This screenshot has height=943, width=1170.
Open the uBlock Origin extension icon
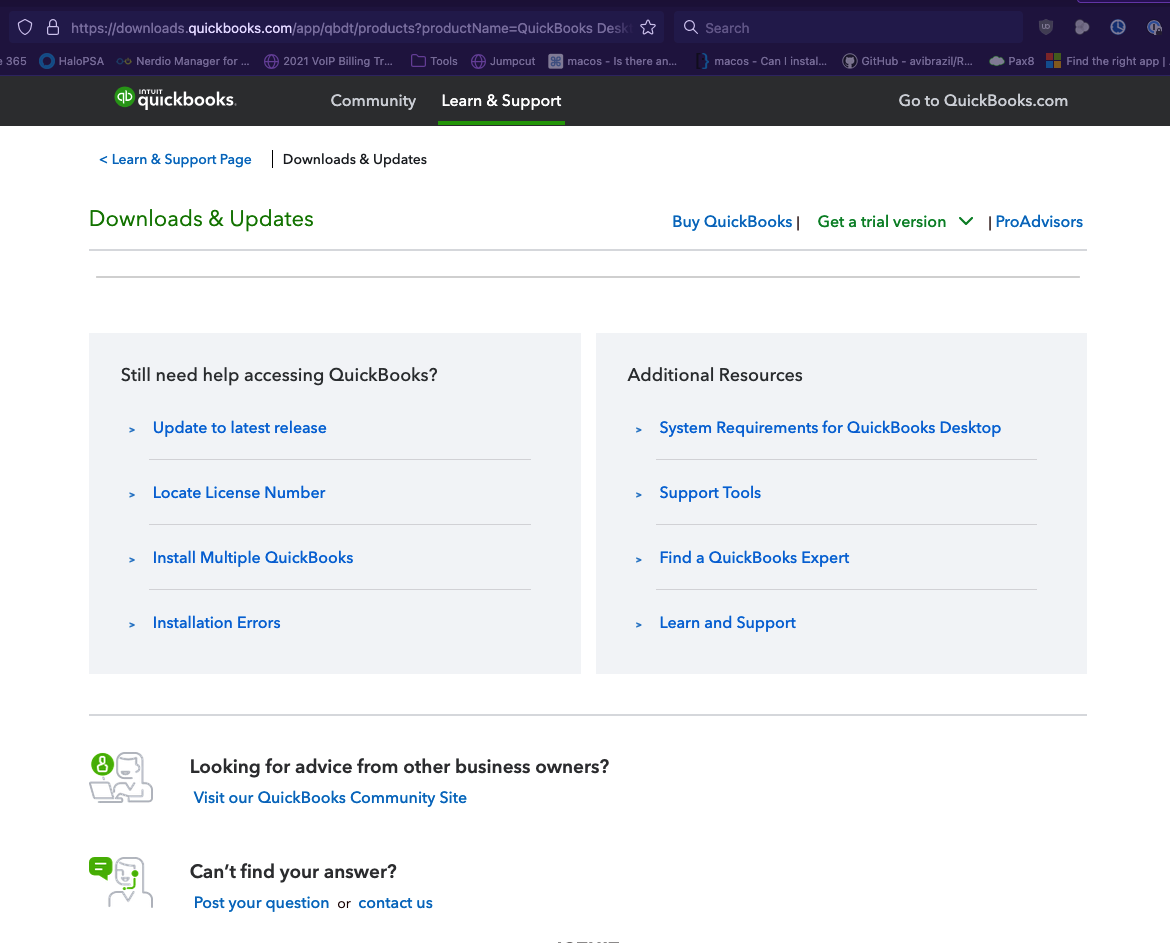[x=1046, y=28]
